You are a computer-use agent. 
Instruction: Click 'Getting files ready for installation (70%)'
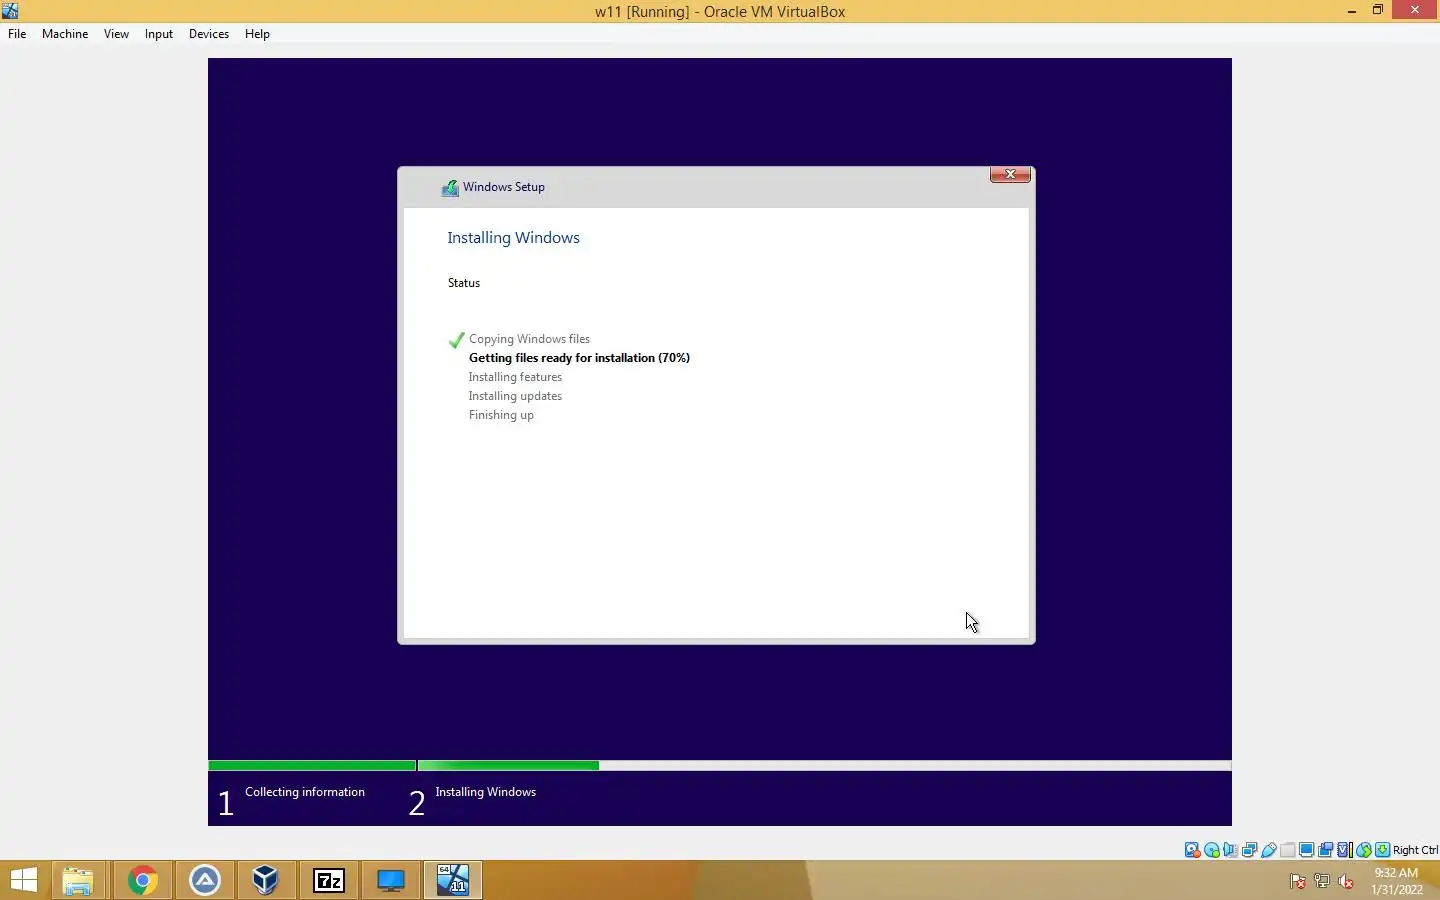579,358
